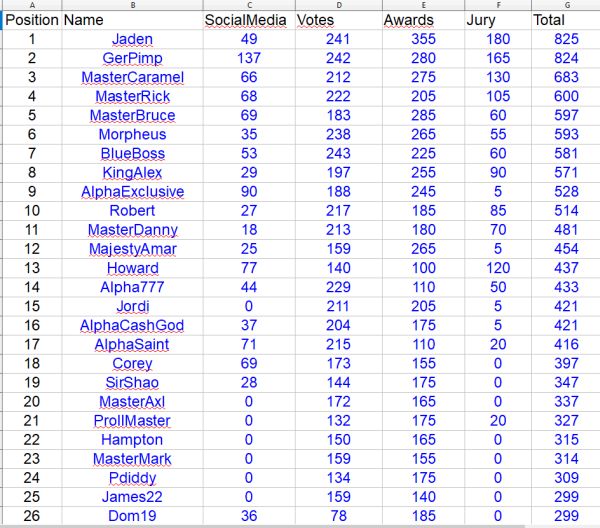Screen dimensions: 600x528
Task: Select the AlphaExclusive name cell
Action: [x=132, y=192]
